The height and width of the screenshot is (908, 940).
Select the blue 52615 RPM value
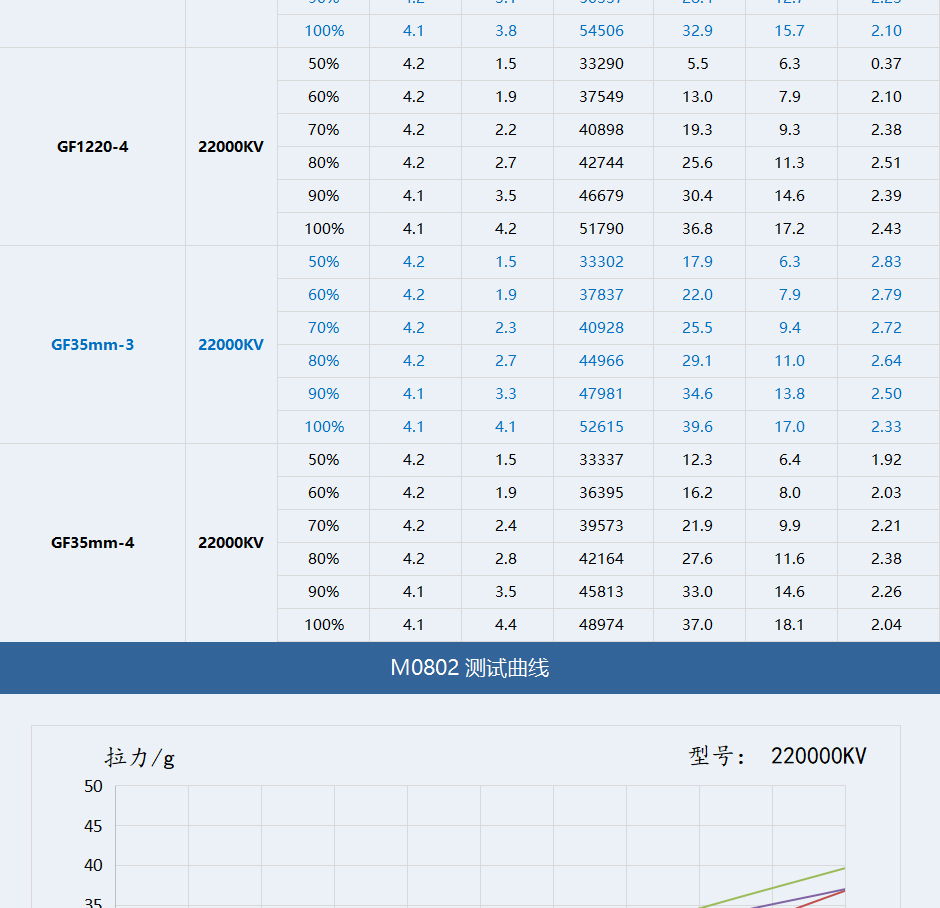pos(601,426)
